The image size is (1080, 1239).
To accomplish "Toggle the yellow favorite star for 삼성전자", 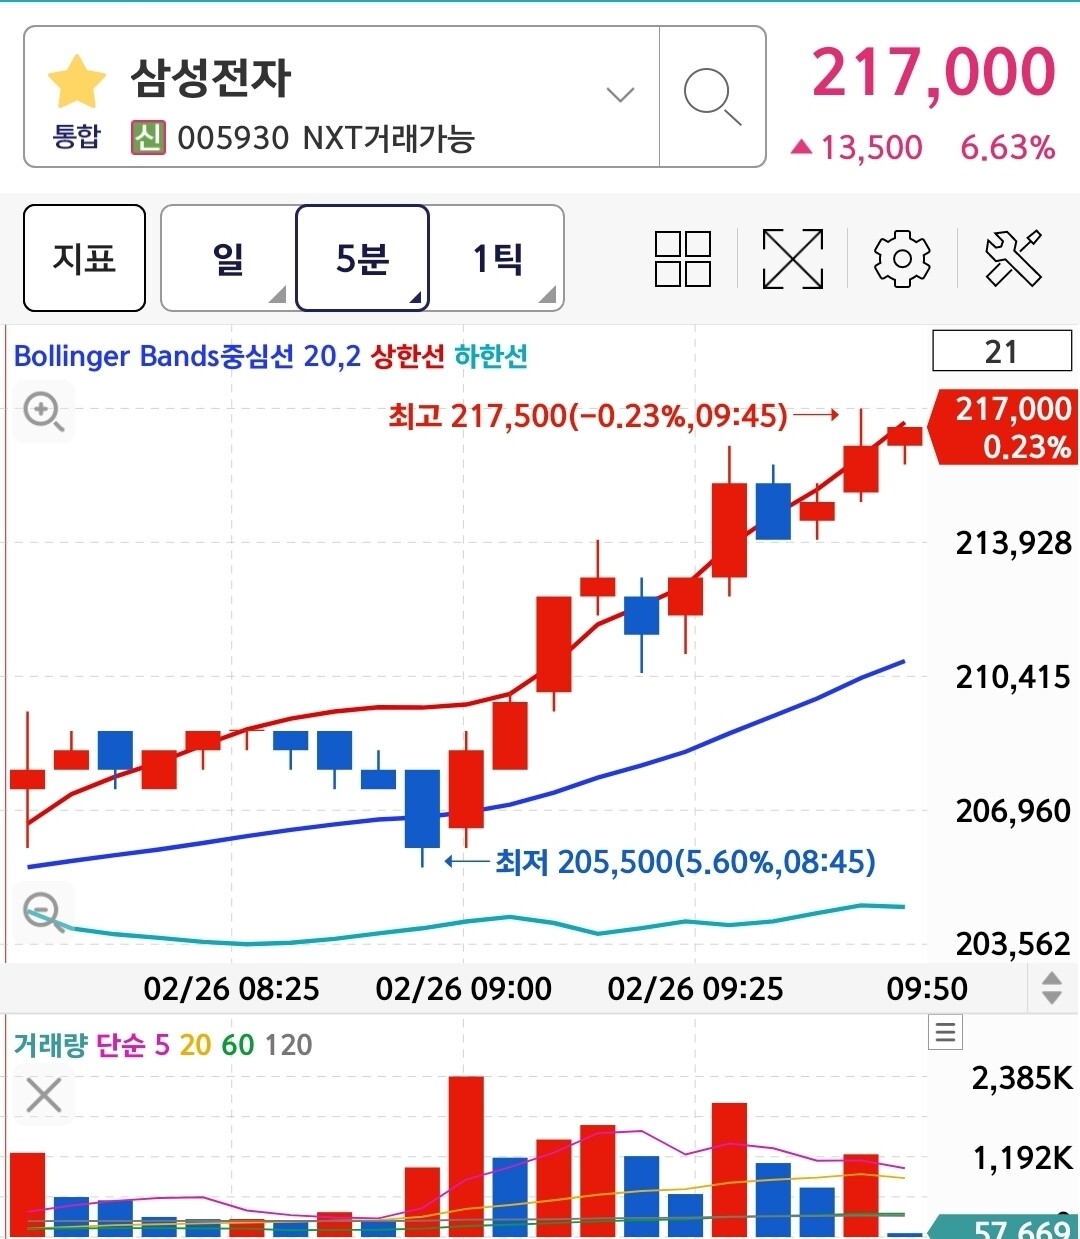I will coord(77,82).
